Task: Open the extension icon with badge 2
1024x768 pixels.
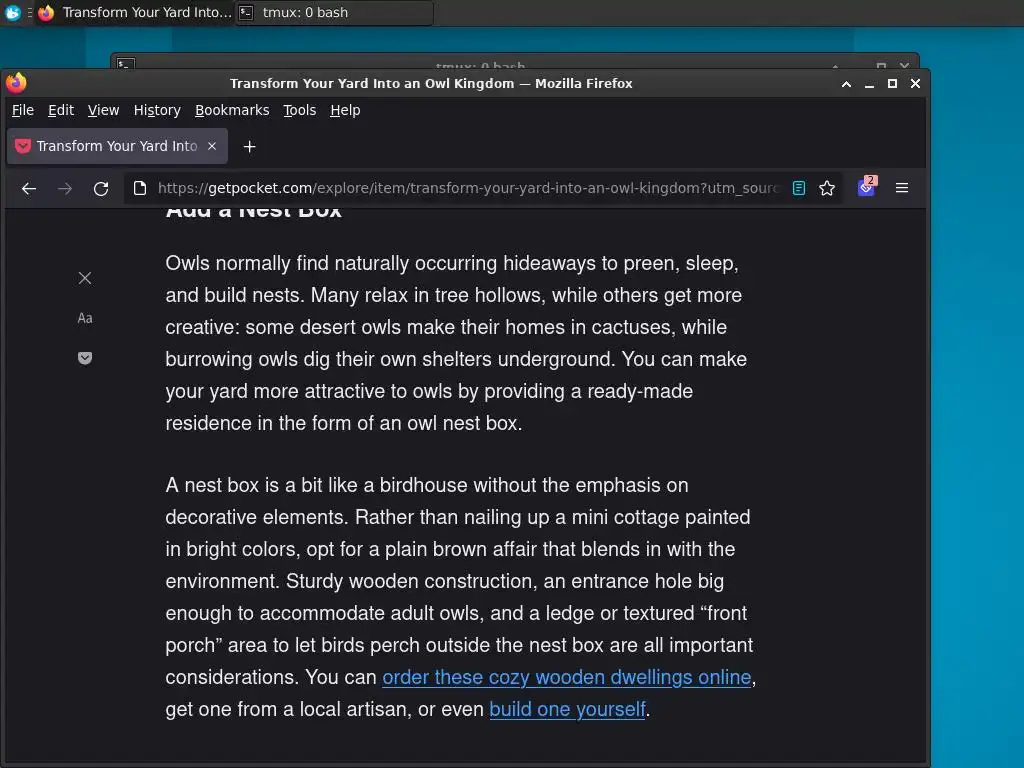Action: (867, 187)
